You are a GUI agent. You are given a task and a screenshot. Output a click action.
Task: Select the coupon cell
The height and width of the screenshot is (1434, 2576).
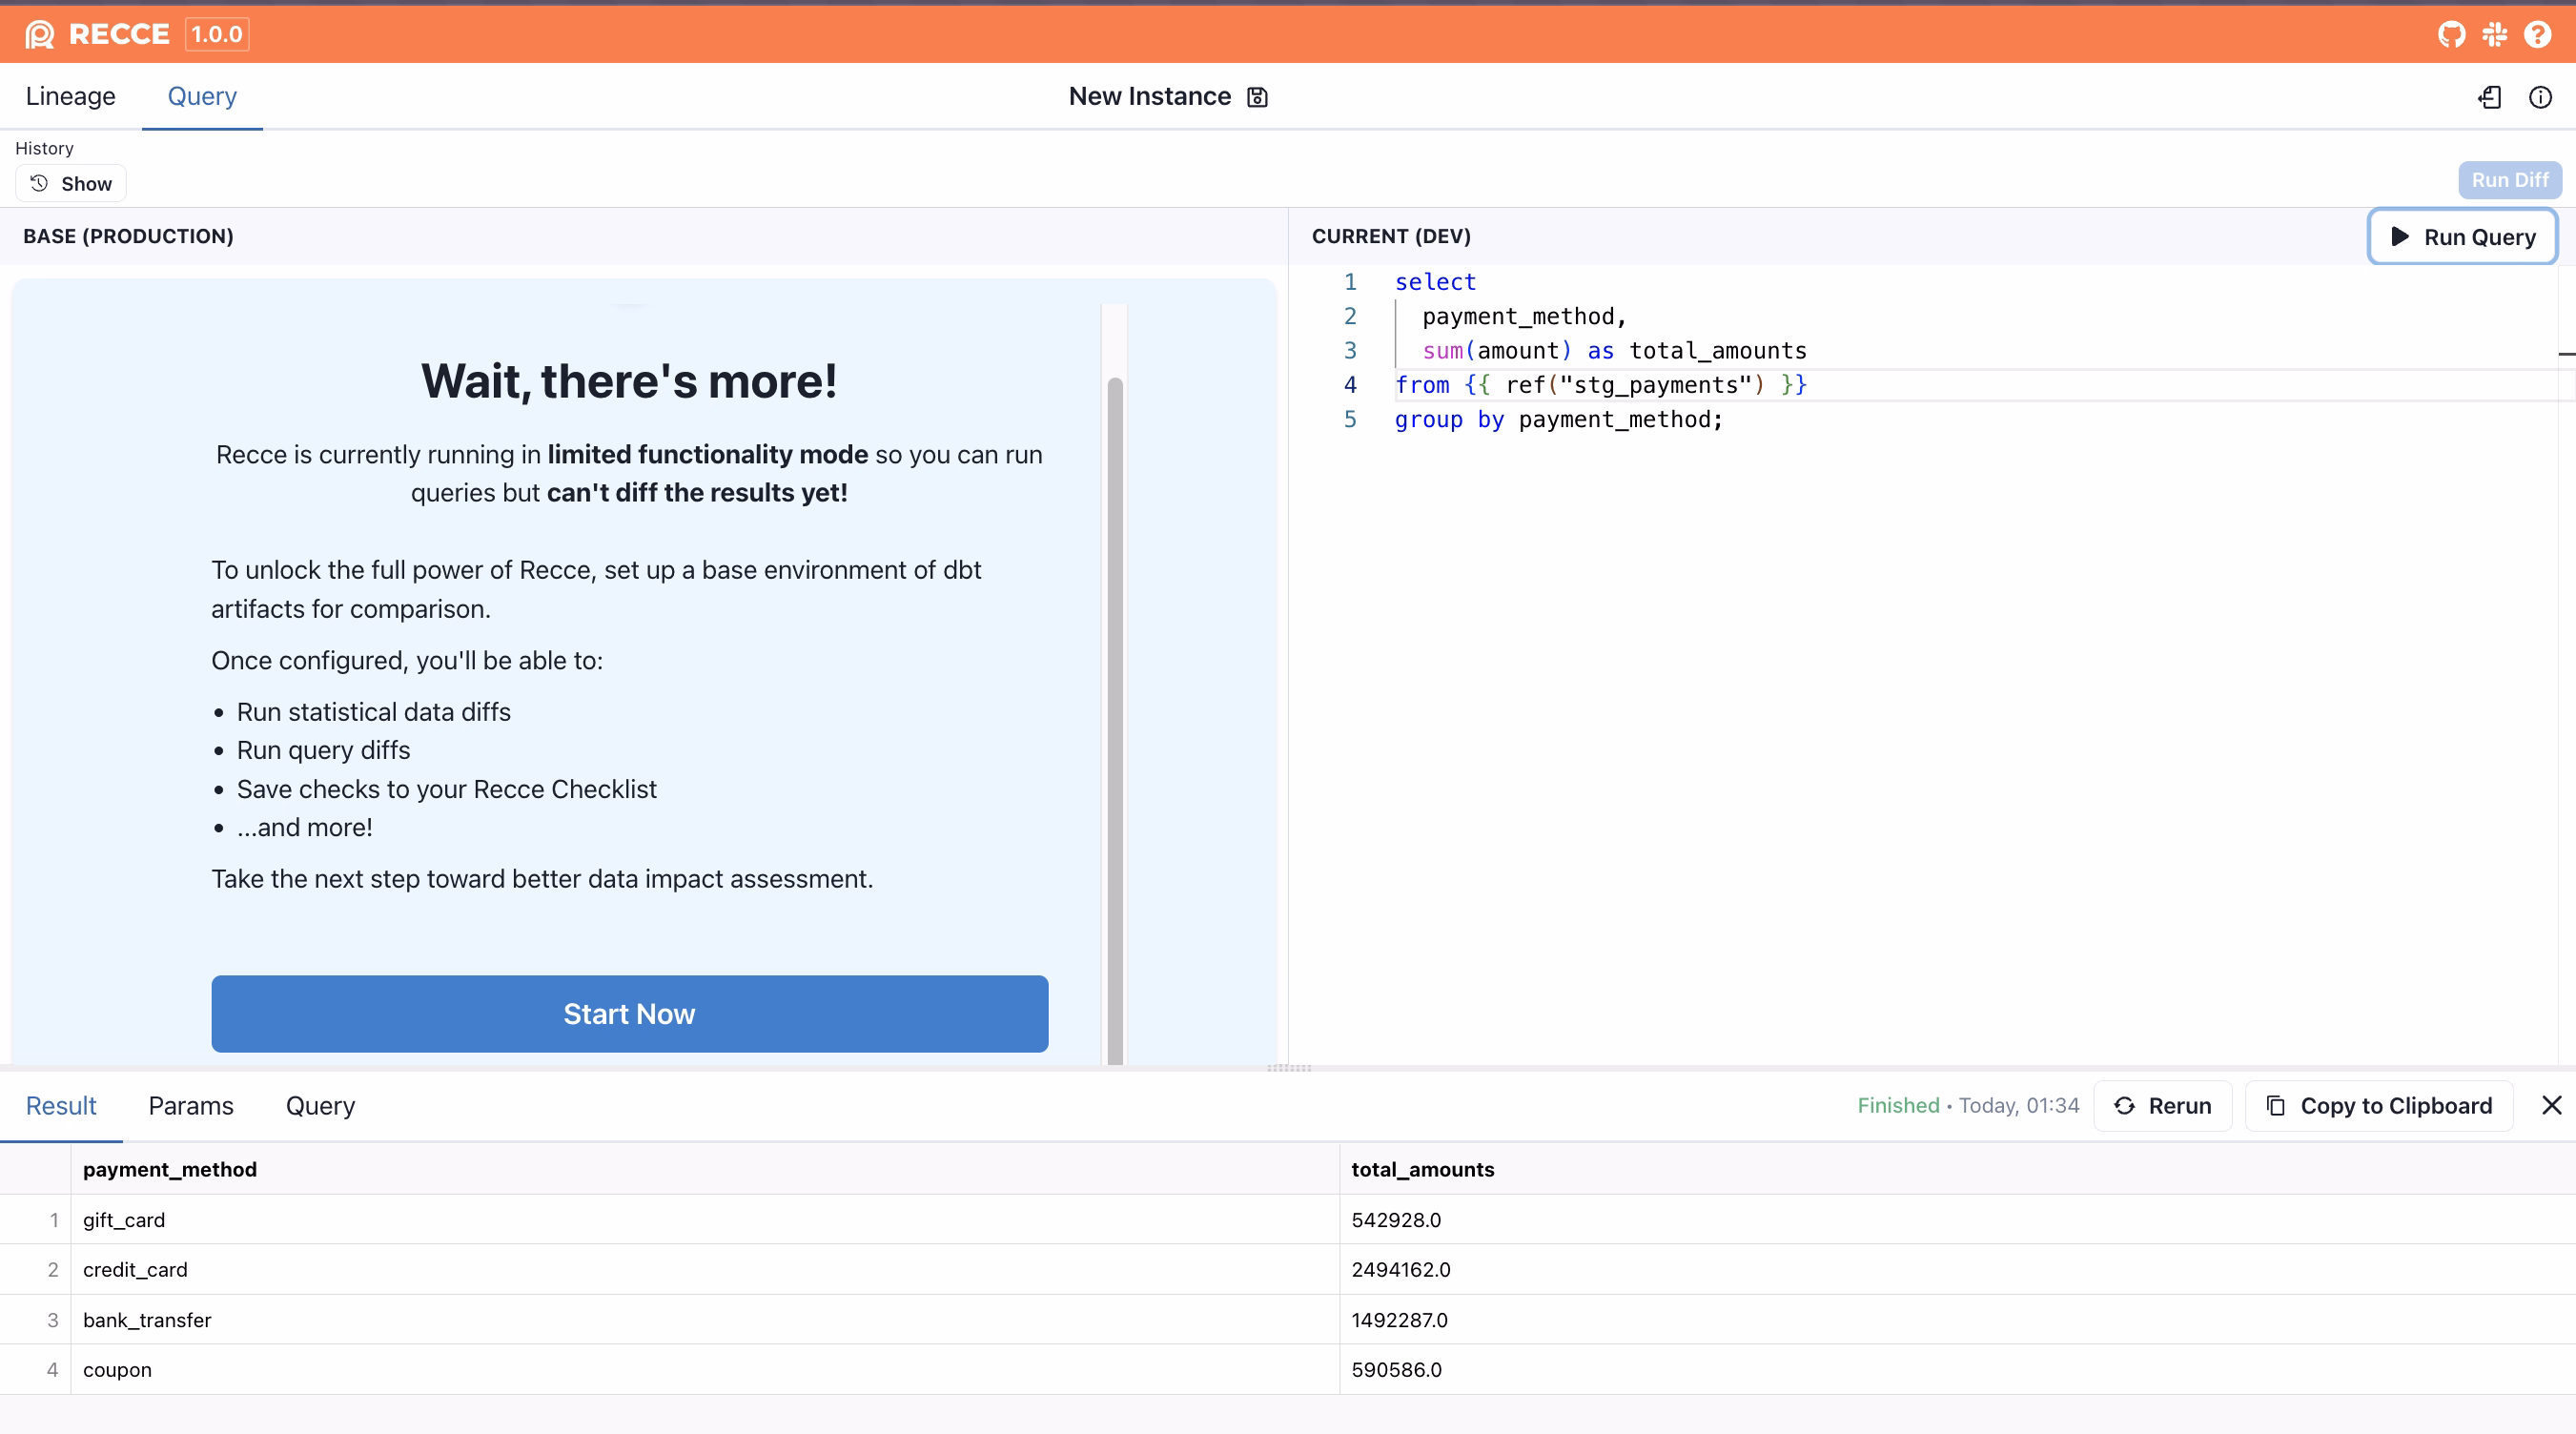pos(704,1369)
